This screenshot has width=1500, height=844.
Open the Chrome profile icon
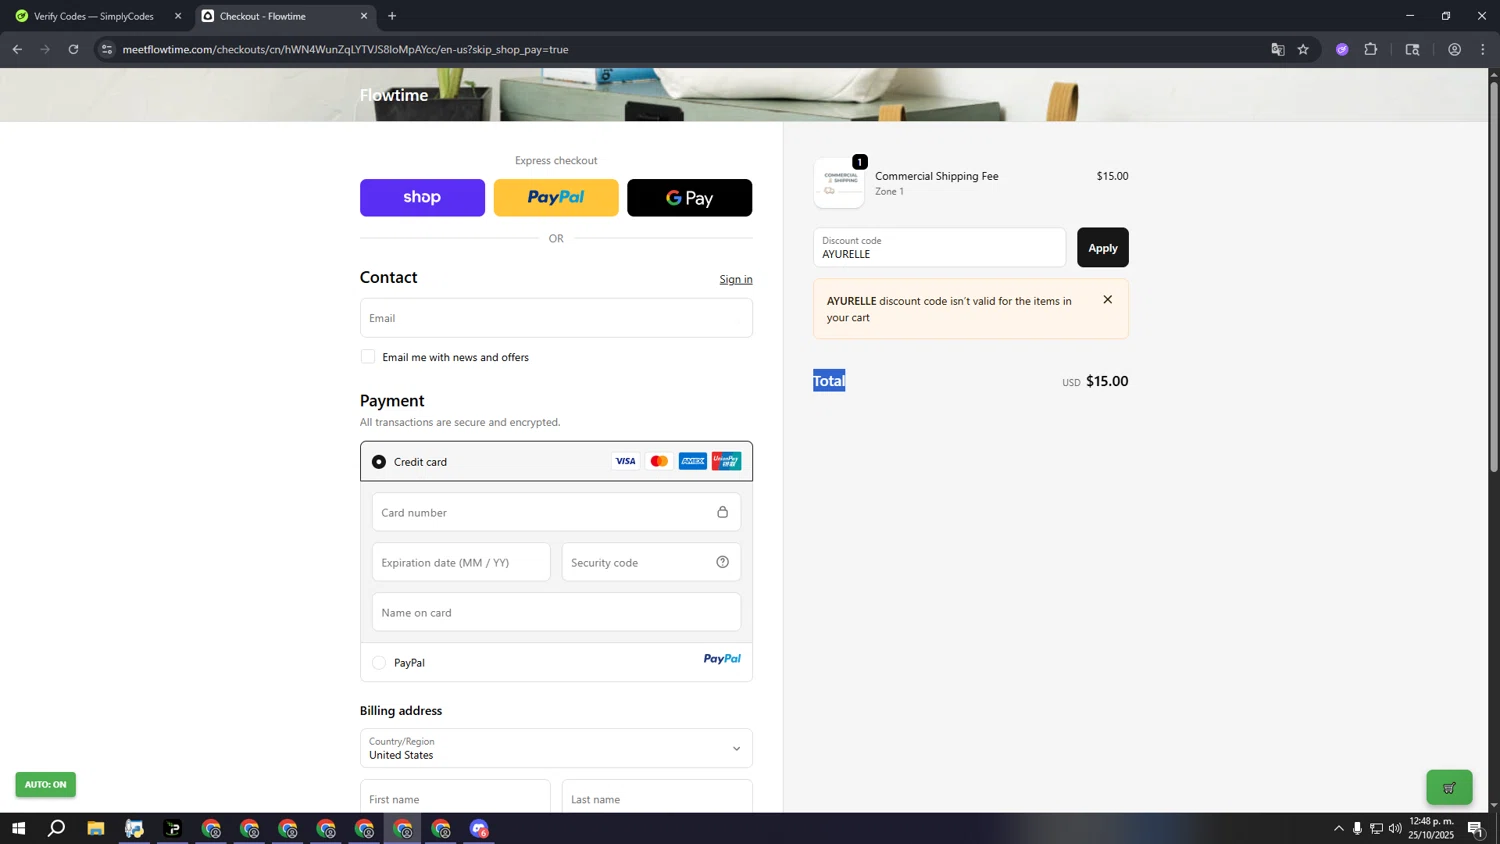coord(1454,49)
